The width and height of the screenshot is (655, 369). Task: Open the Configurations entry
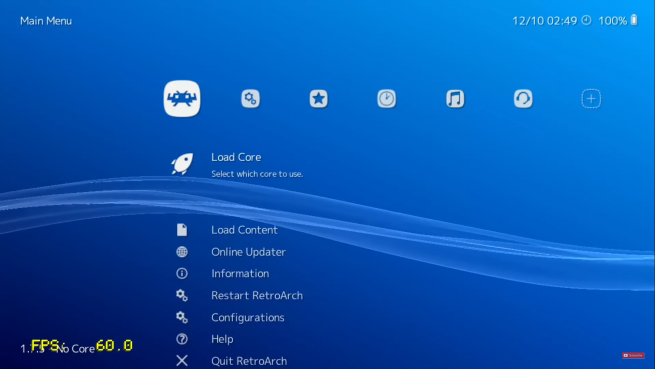(248, 317)
